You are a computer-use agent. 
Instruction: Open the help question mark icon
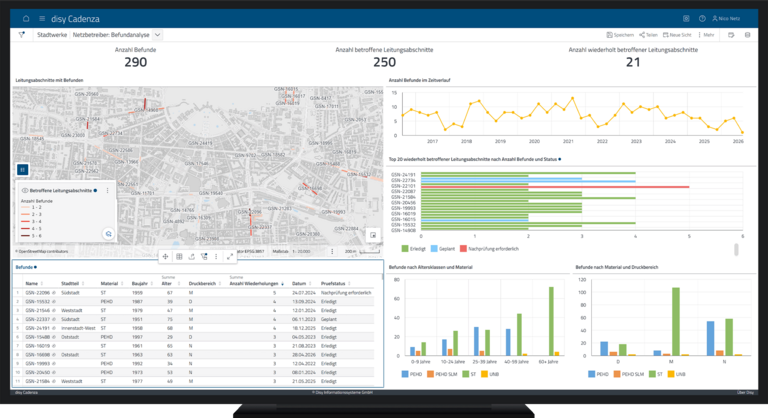(x=702, y=19)
